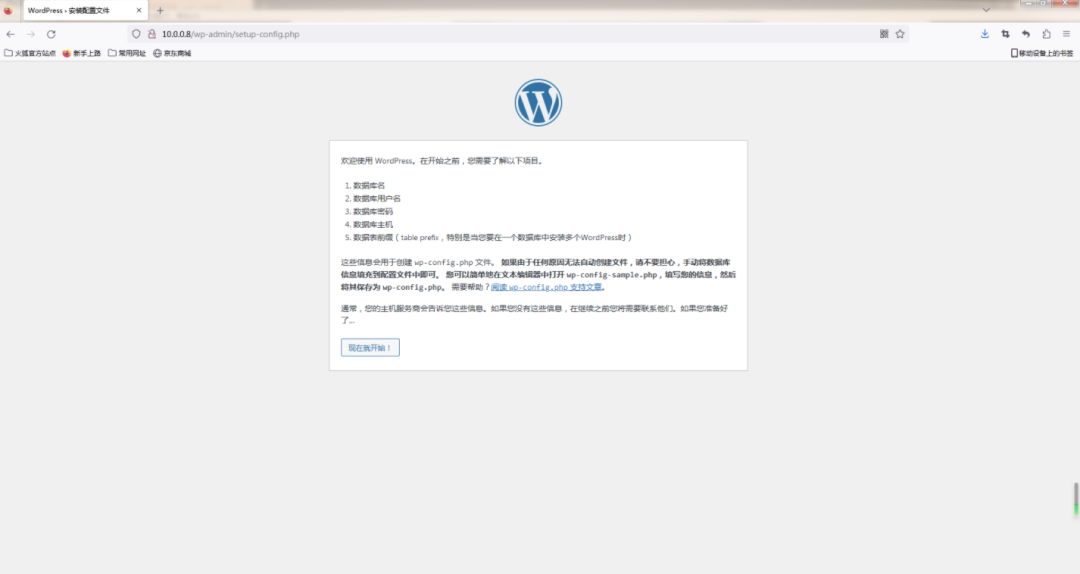Open the QR code icon in address bar

click(x=884, y=34)
